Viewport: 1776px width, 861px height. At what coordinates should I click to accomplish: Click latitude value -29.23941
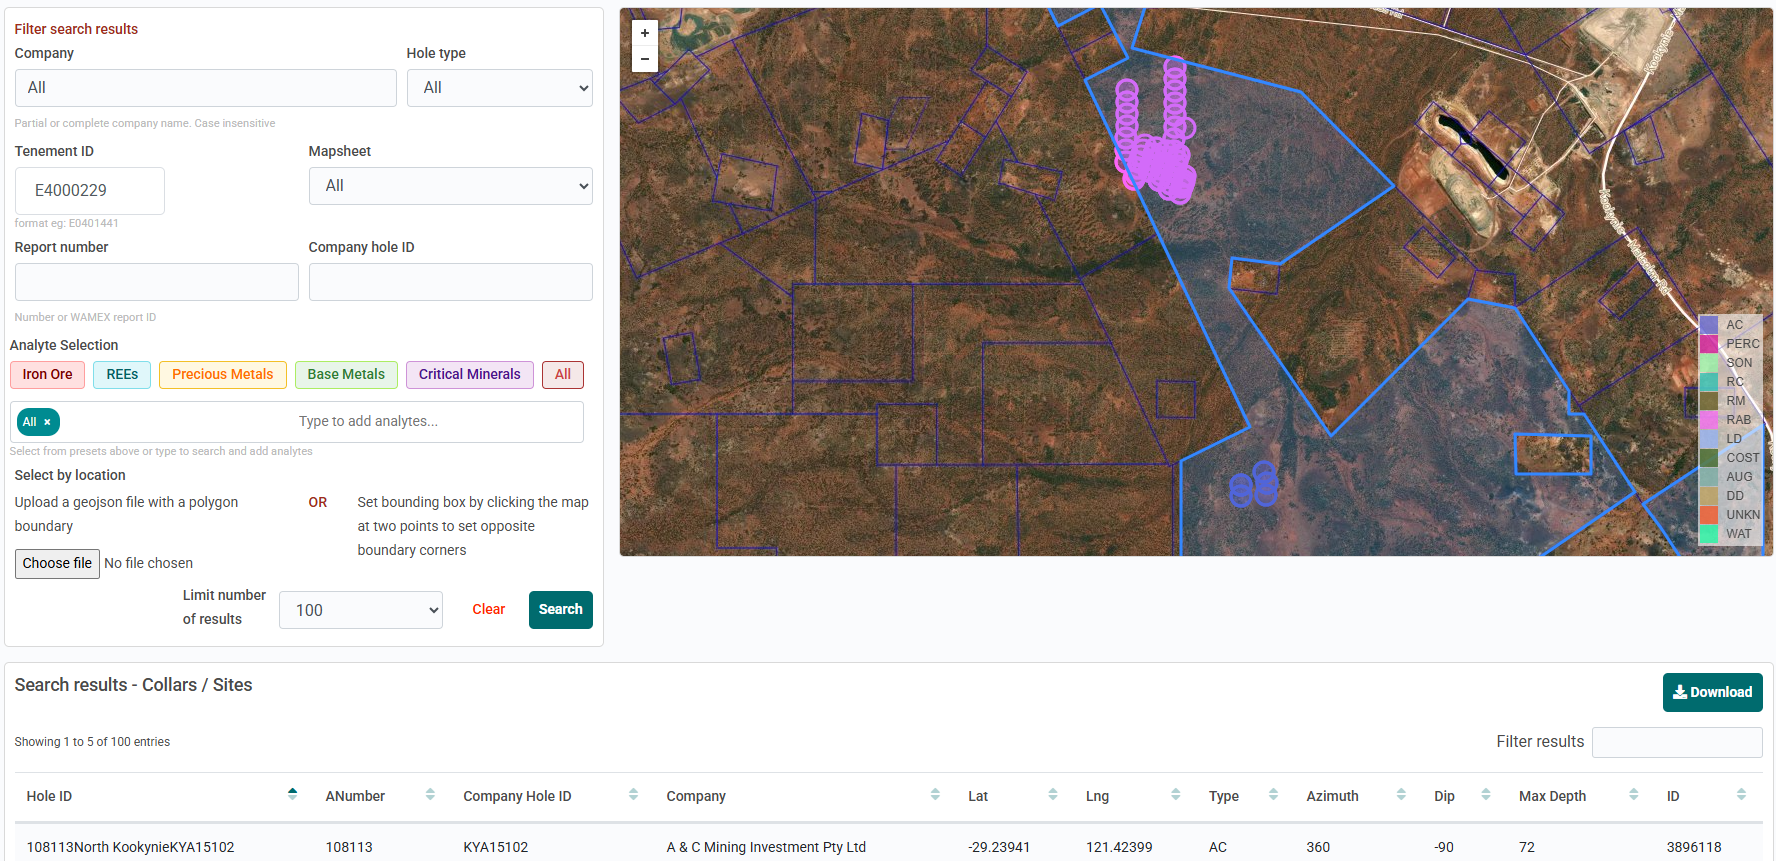coord(999,847)
